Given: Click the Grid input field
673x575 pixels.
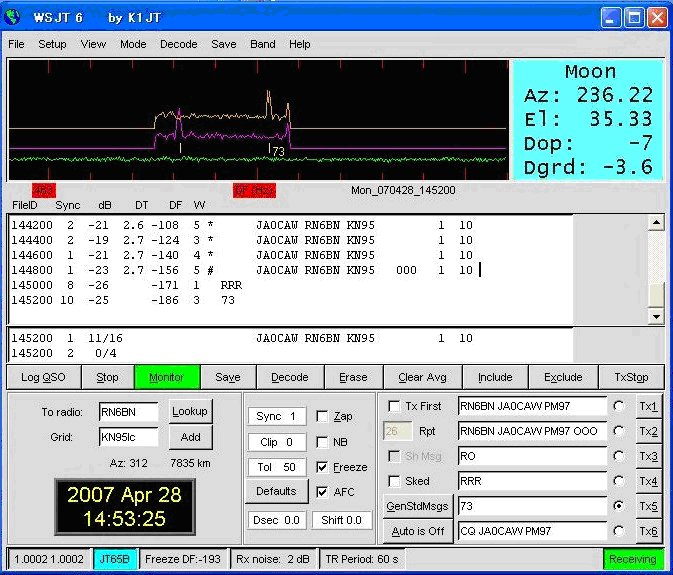Looking at the screenshot, I should [x=129, y=437].
